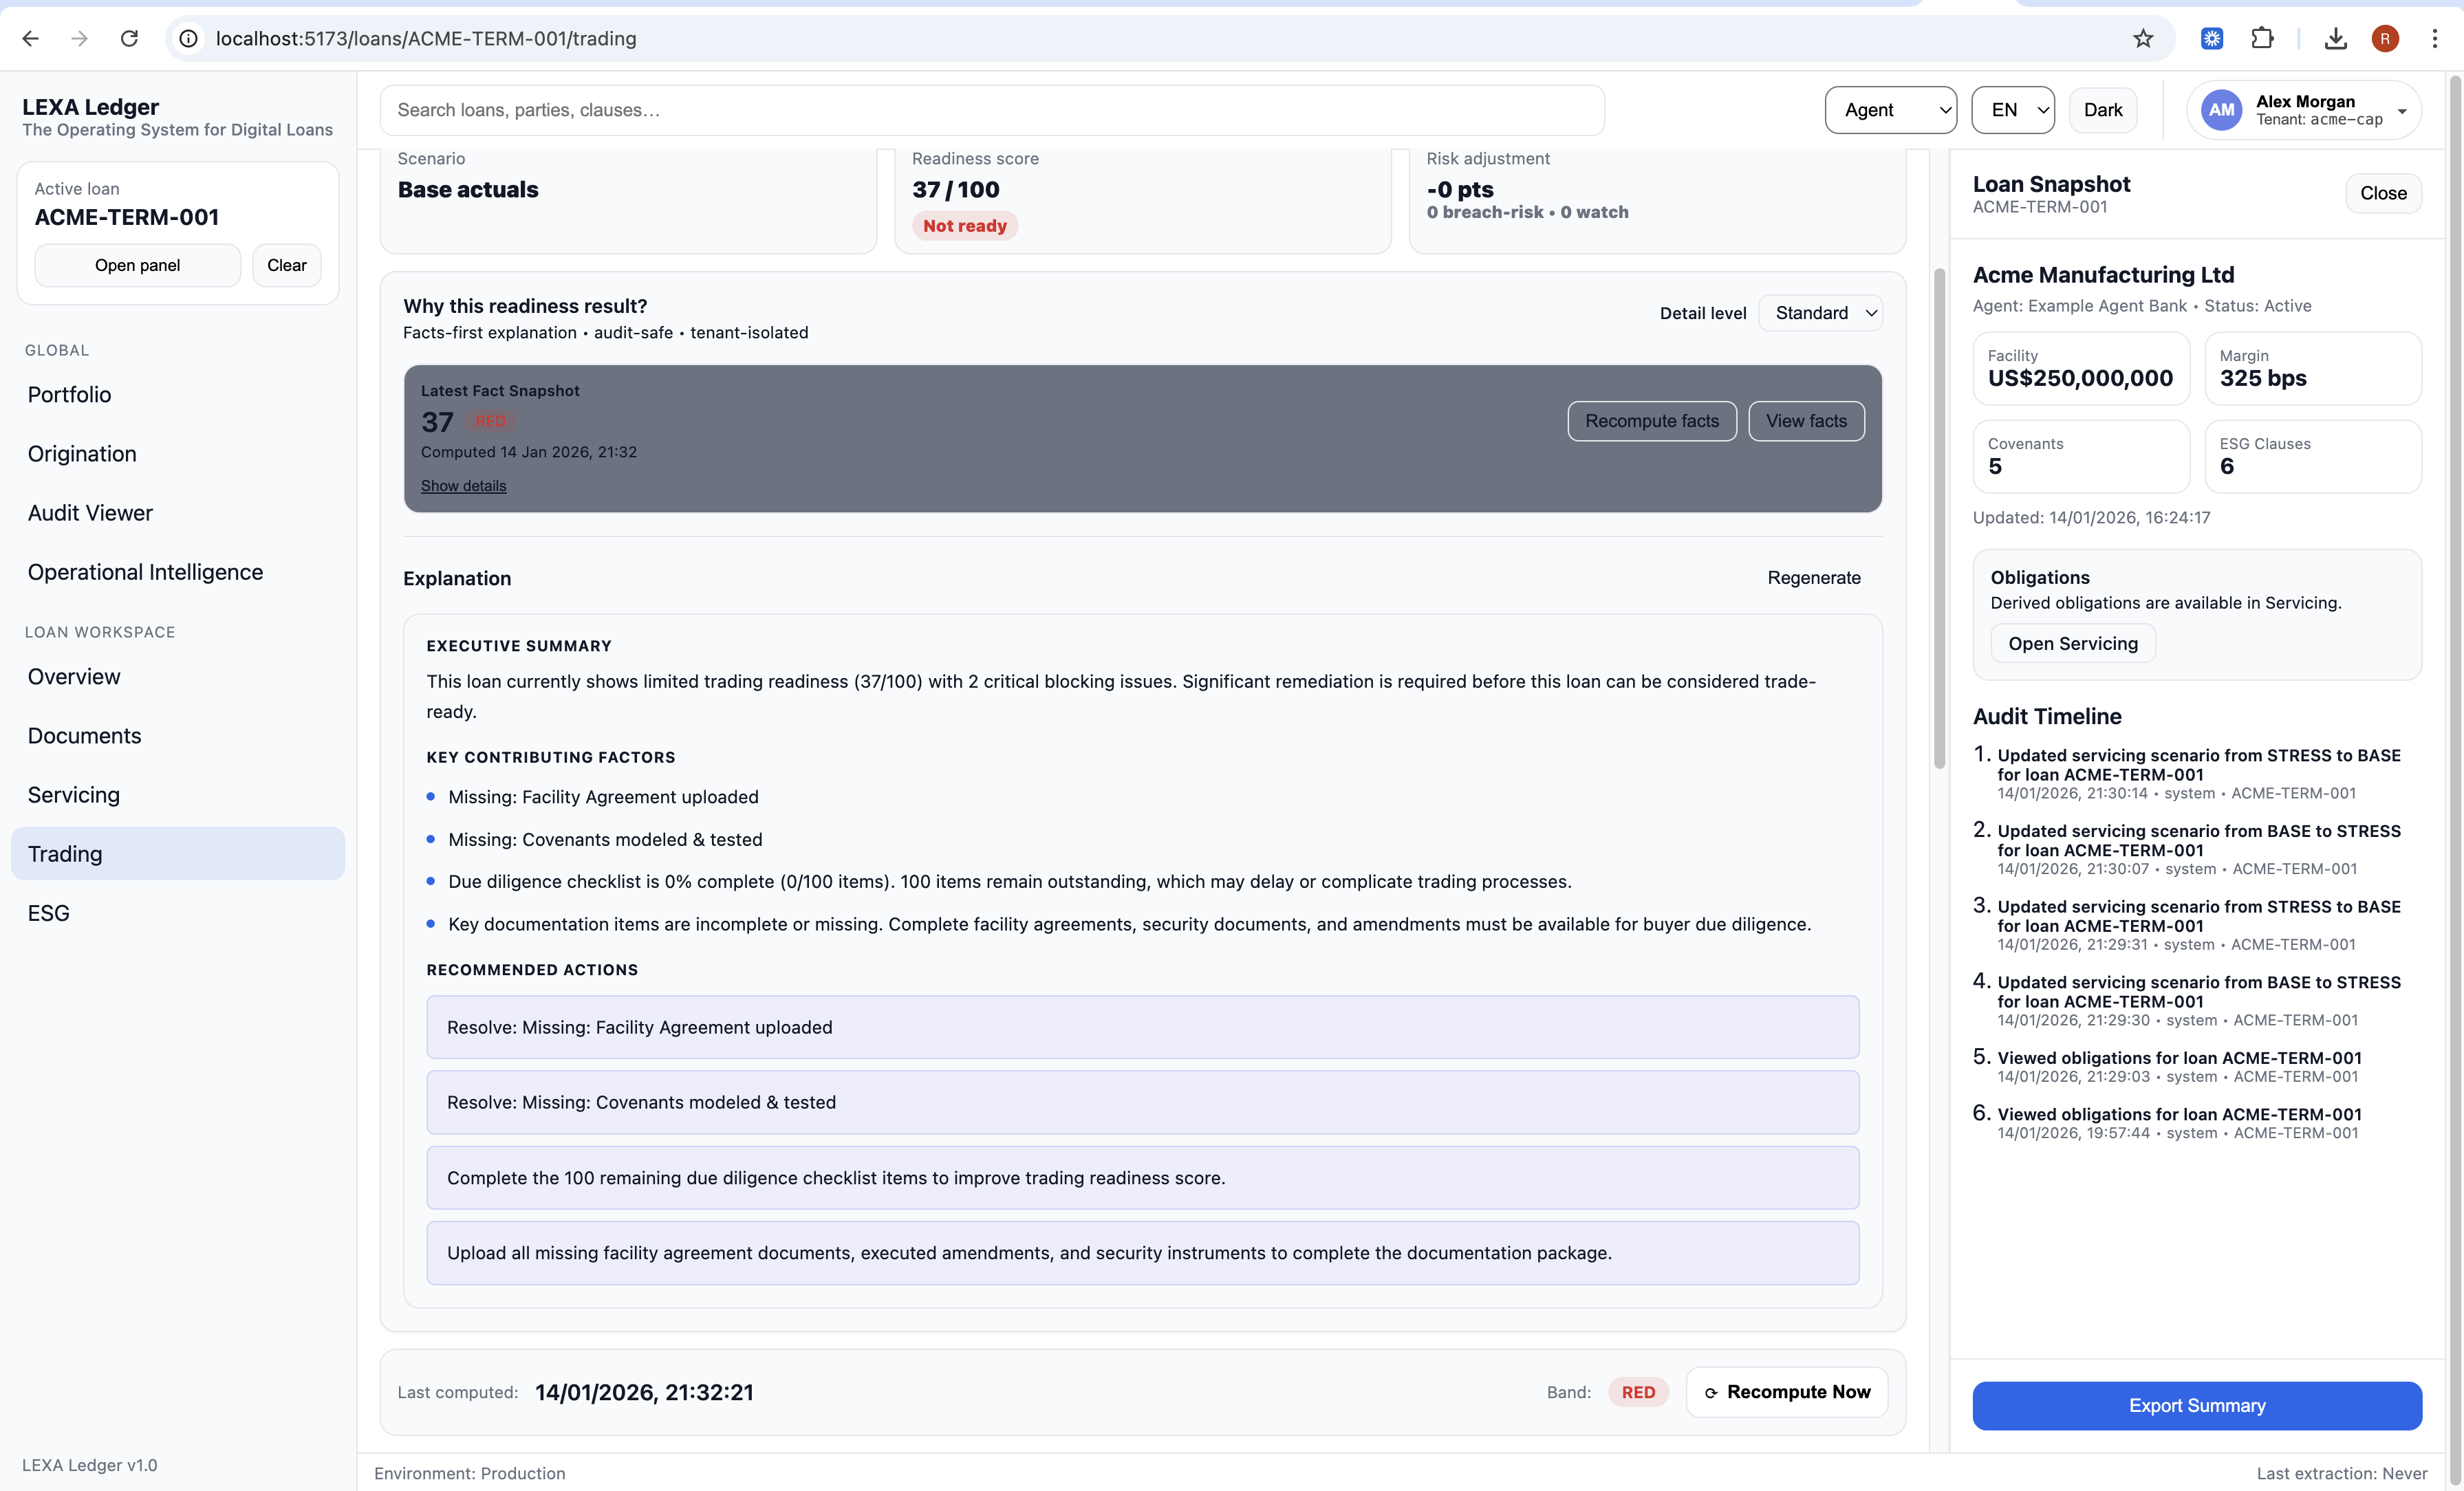2464x1491 pixels.
Task: Show details of Latest Fact Snapshot
Action: pos(463,486)
